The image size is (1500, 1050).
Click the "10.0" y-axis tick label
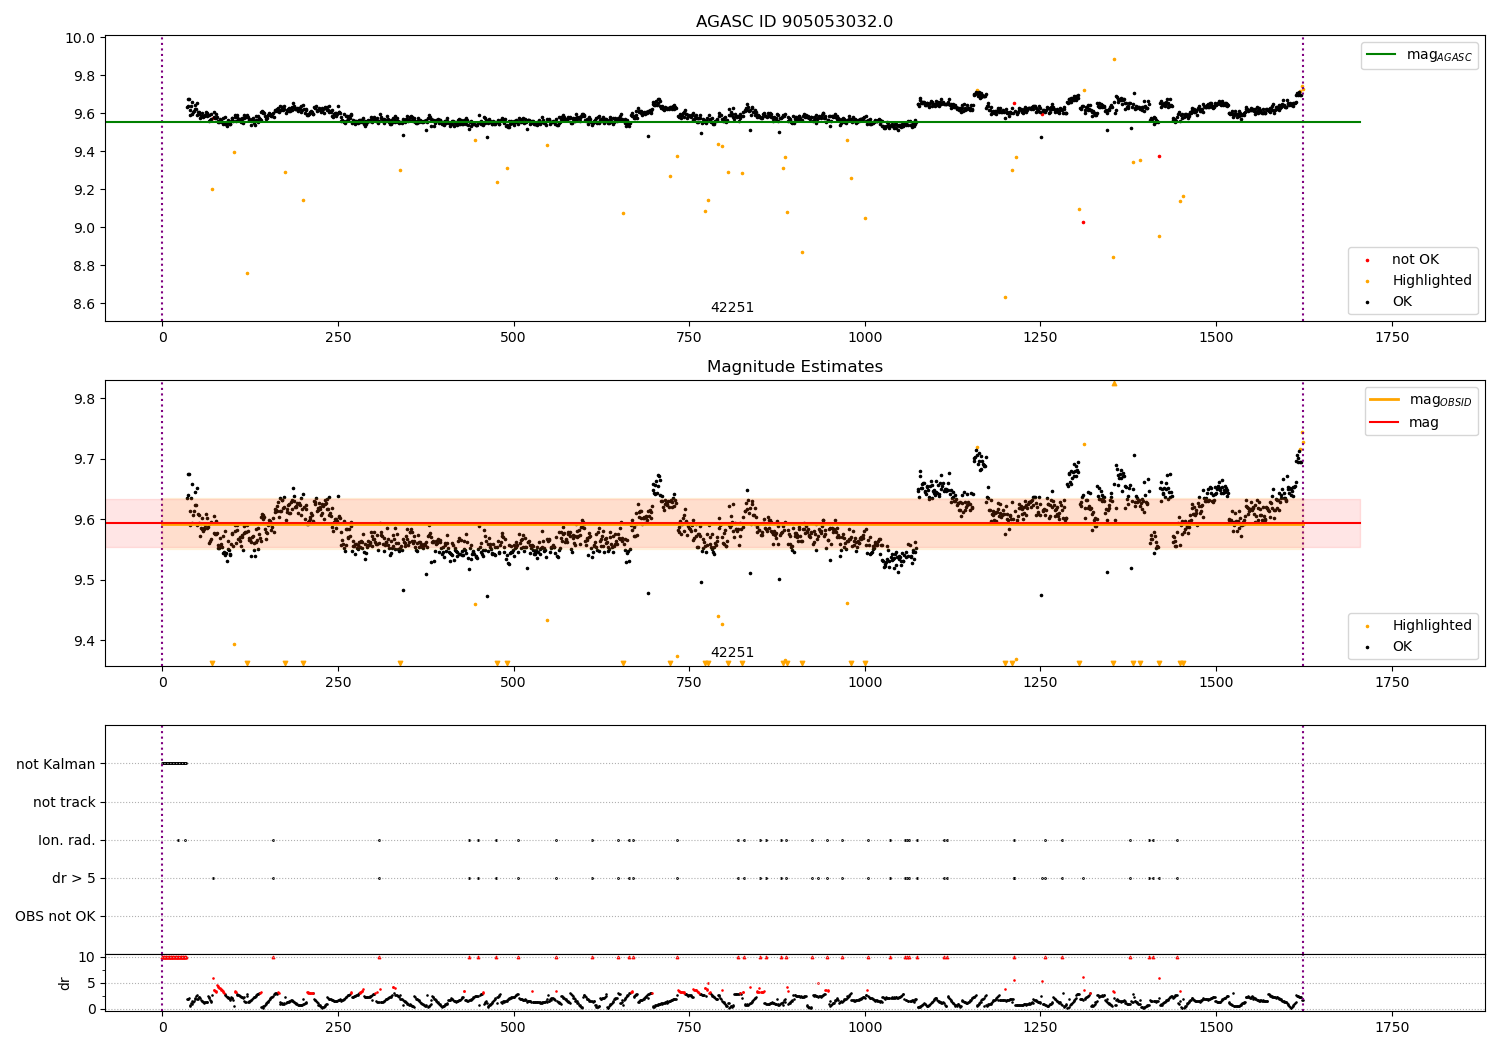tap(81, 38)
